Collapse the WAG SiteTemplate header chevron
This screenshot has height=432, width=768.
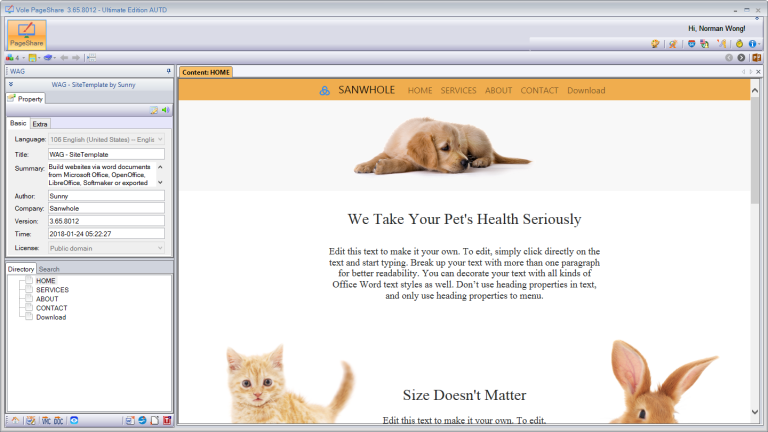click(11, 84)
